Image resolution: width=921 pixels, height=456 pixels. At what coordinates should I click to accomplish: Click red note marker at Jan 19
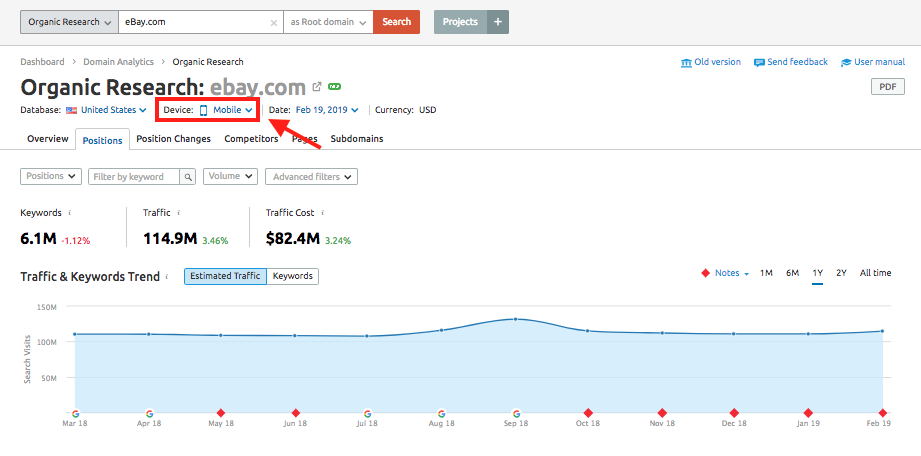(x=808, y=413)
